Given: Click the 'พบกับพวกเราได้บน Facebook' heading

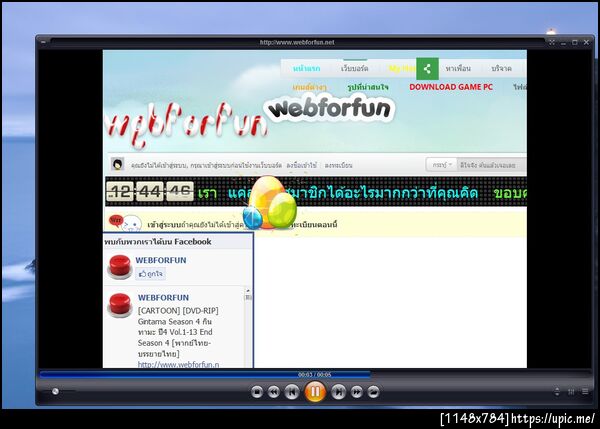Looking at the screenshot, I should (x=158, y=242).
